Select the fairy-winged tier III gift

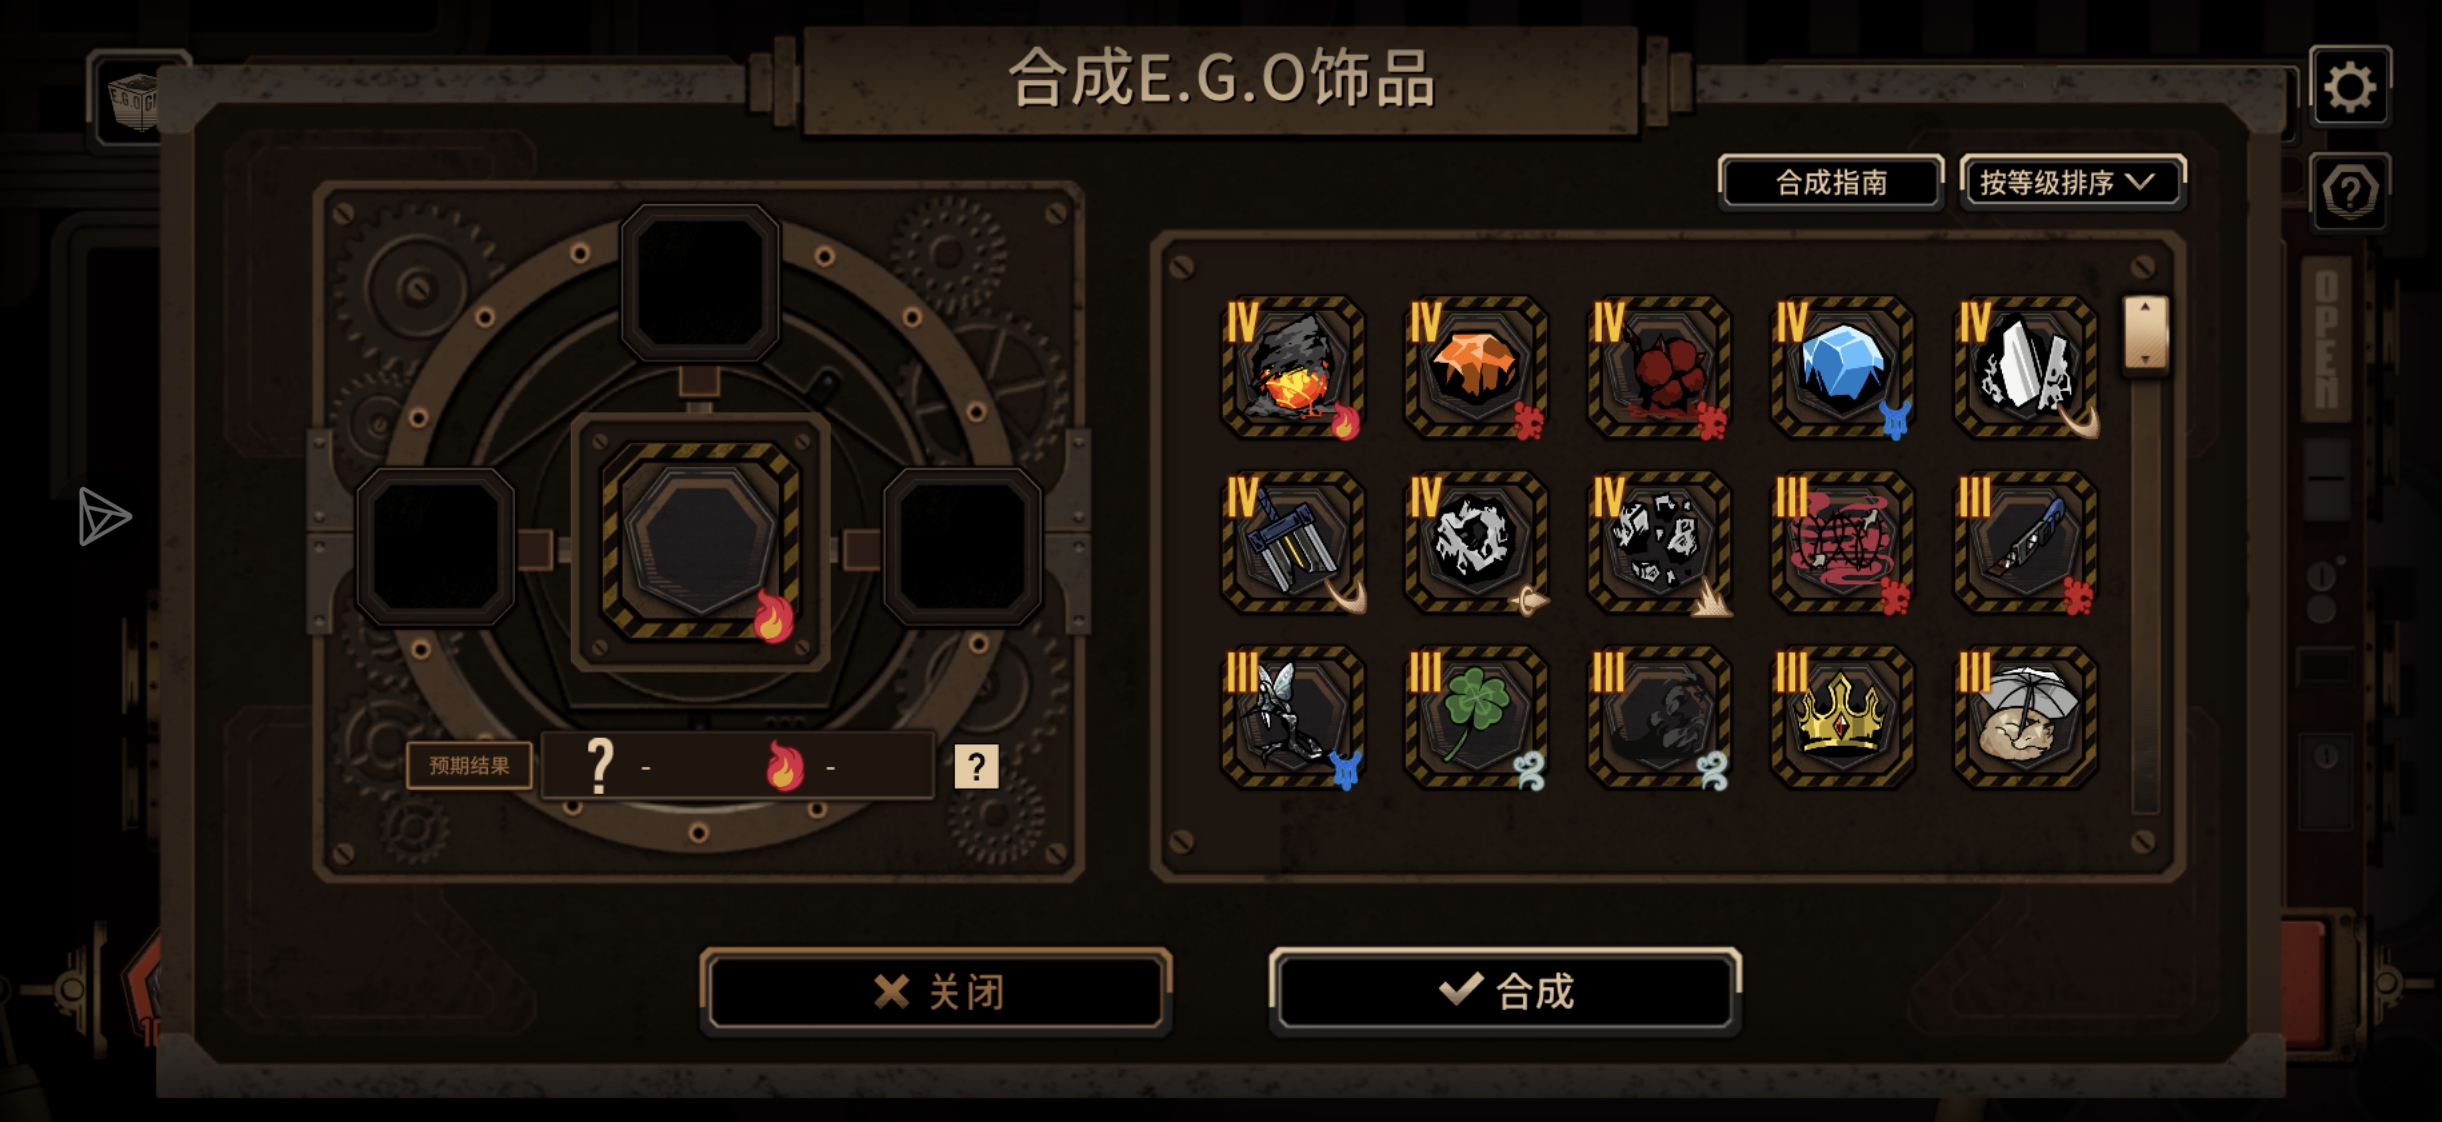1293,717
